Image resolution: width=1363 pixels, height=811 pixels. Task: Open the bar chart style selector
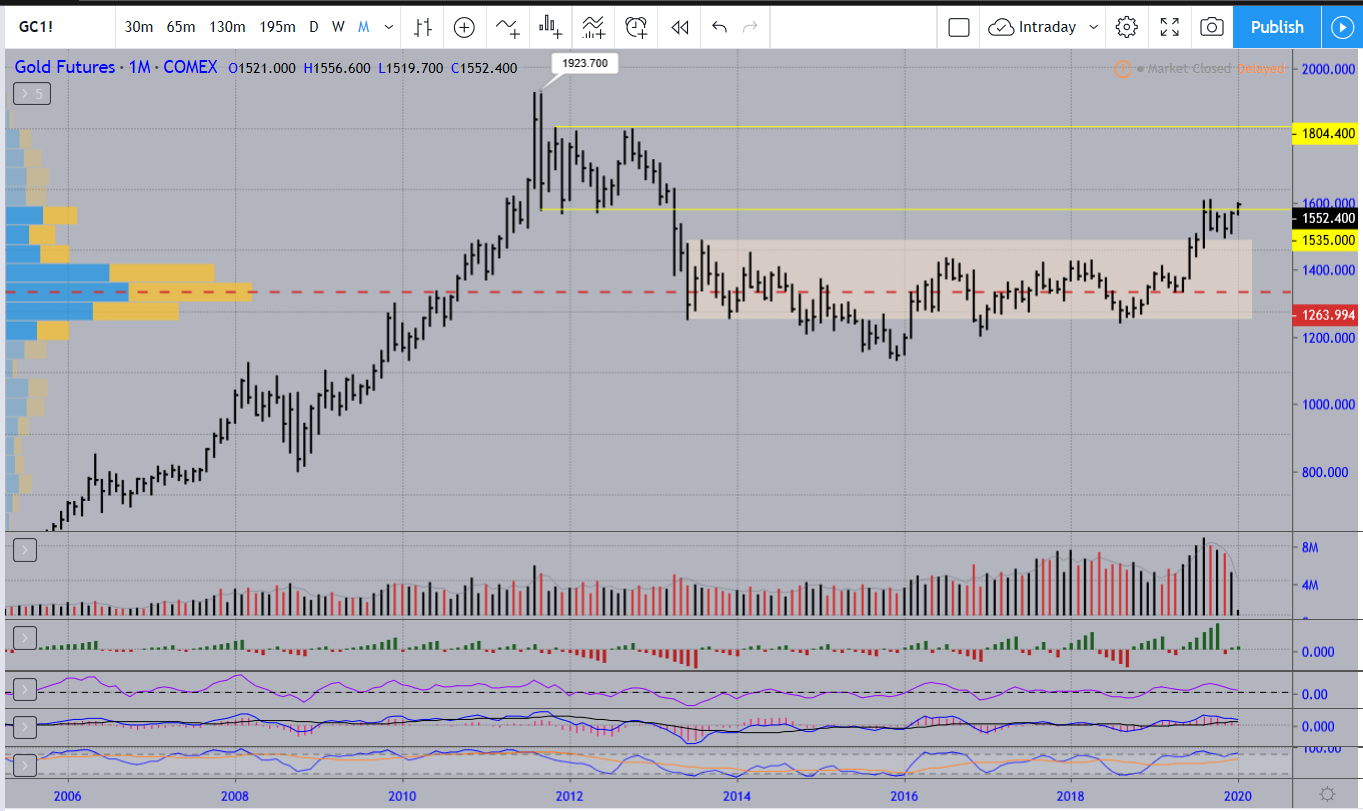point(423,27)
